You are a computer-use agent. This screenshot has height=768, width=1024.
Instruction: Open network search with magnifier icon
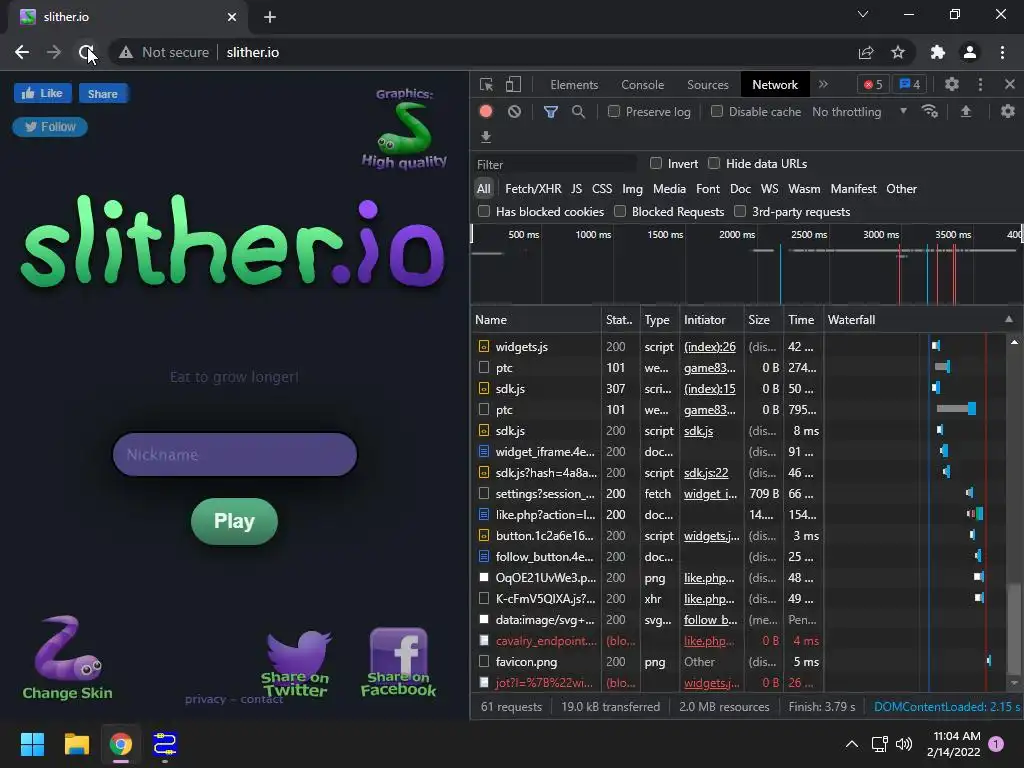[x=578, y=112]
